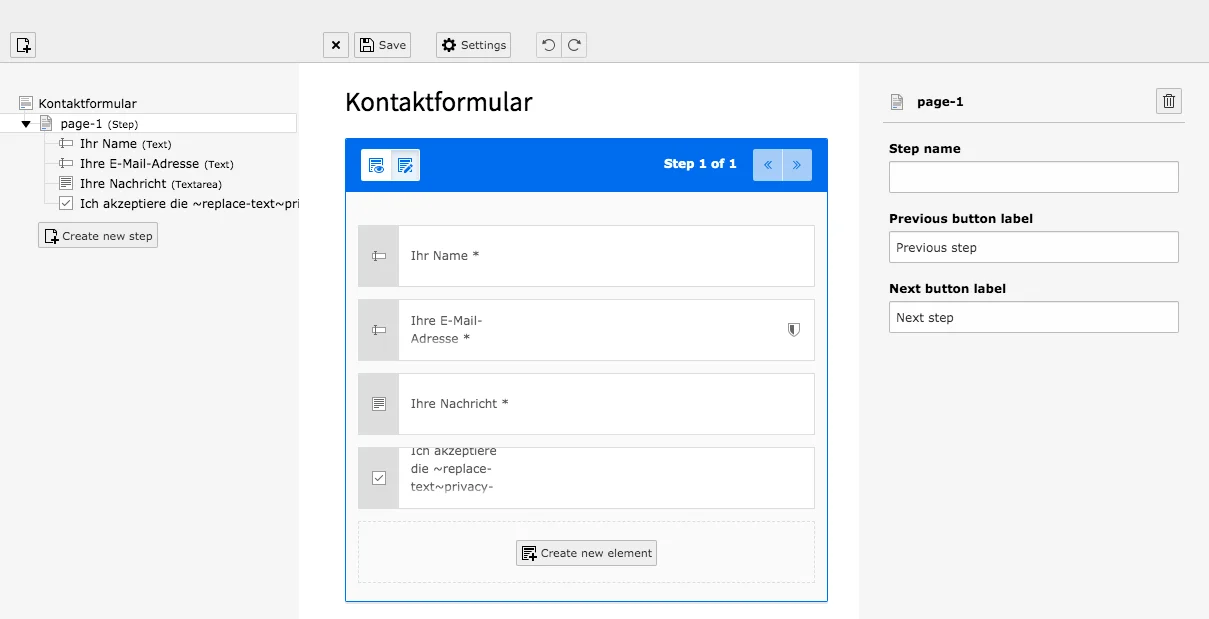The width and height of the screenshot is (1209, 619).
Task: Delete page-1 using the trash icon
Action: [1168, 100]
